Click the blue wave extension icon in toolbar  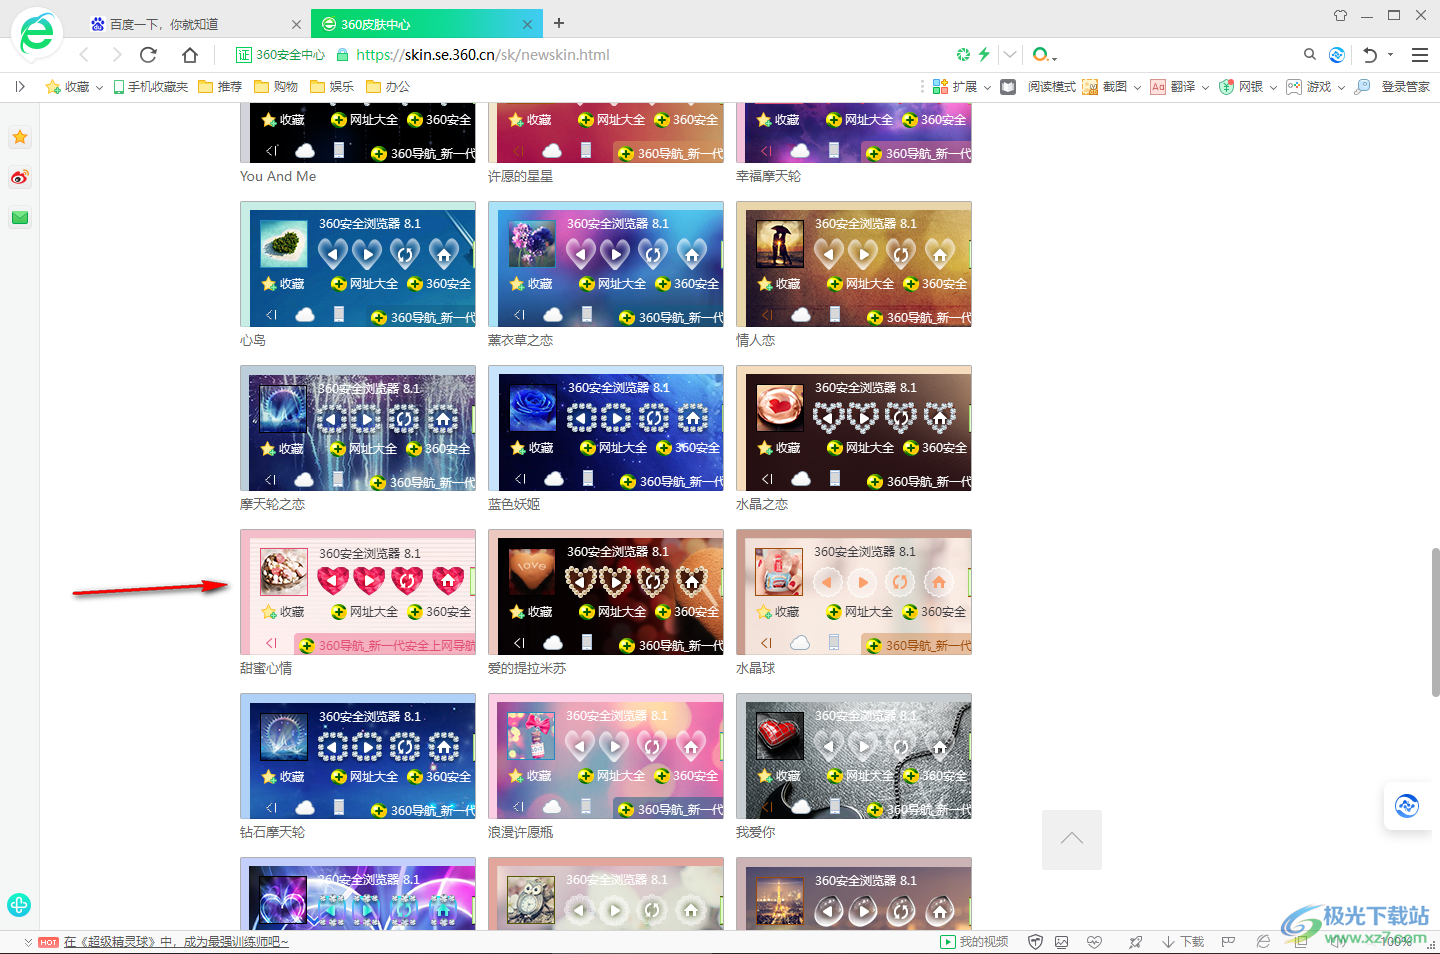click(x=1336, y=55)
